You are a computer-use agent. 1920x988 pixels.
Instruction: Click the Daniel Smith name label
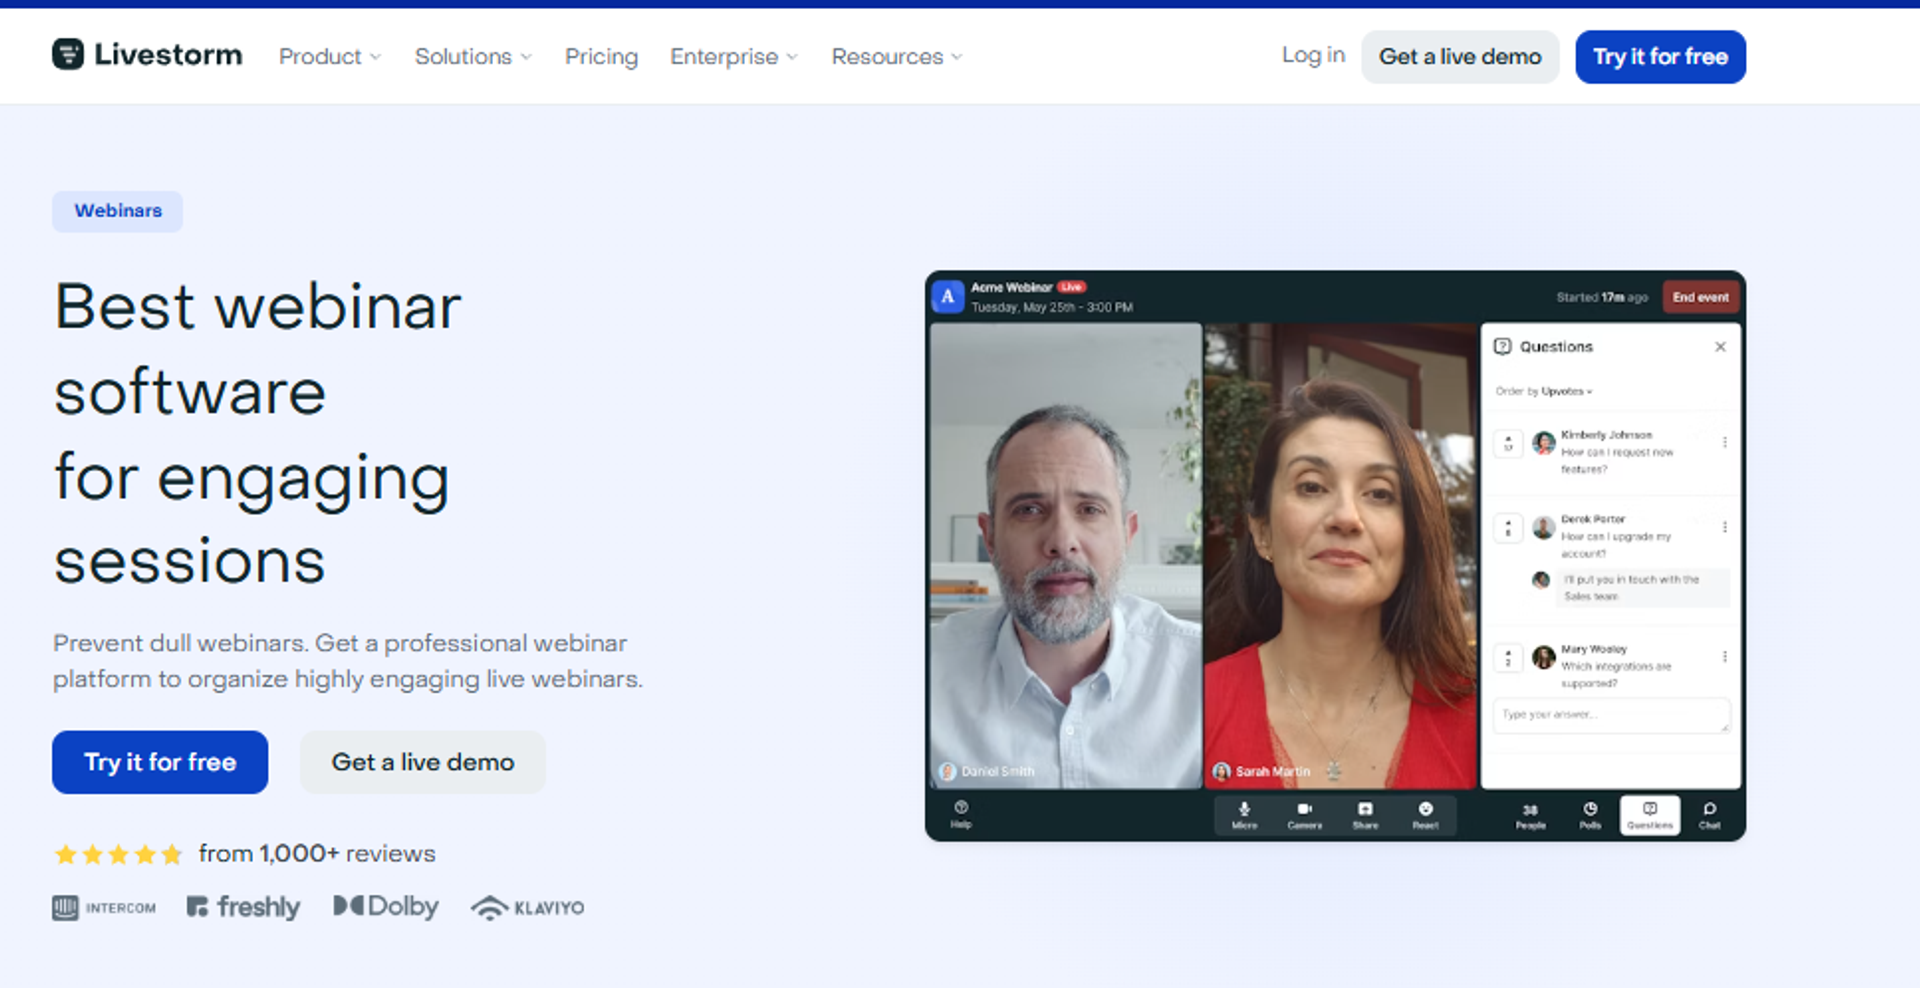tap(998, 771)
